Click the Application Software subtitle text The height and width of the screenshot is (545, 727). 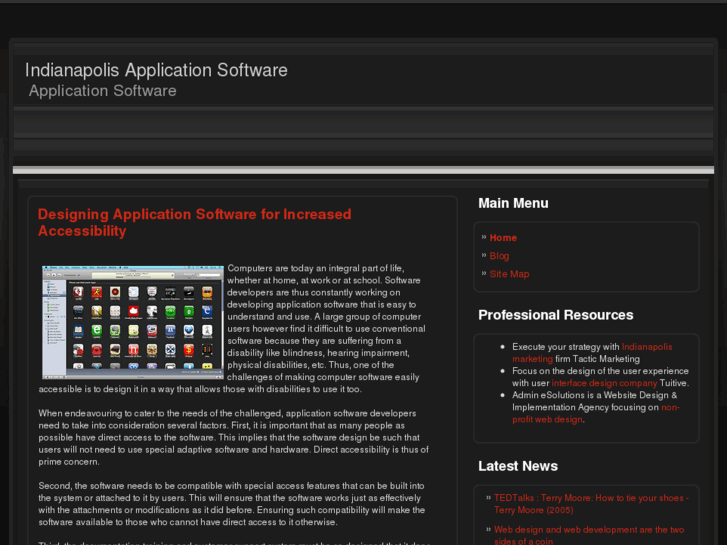pyautogui.click(x=102, y=90)
